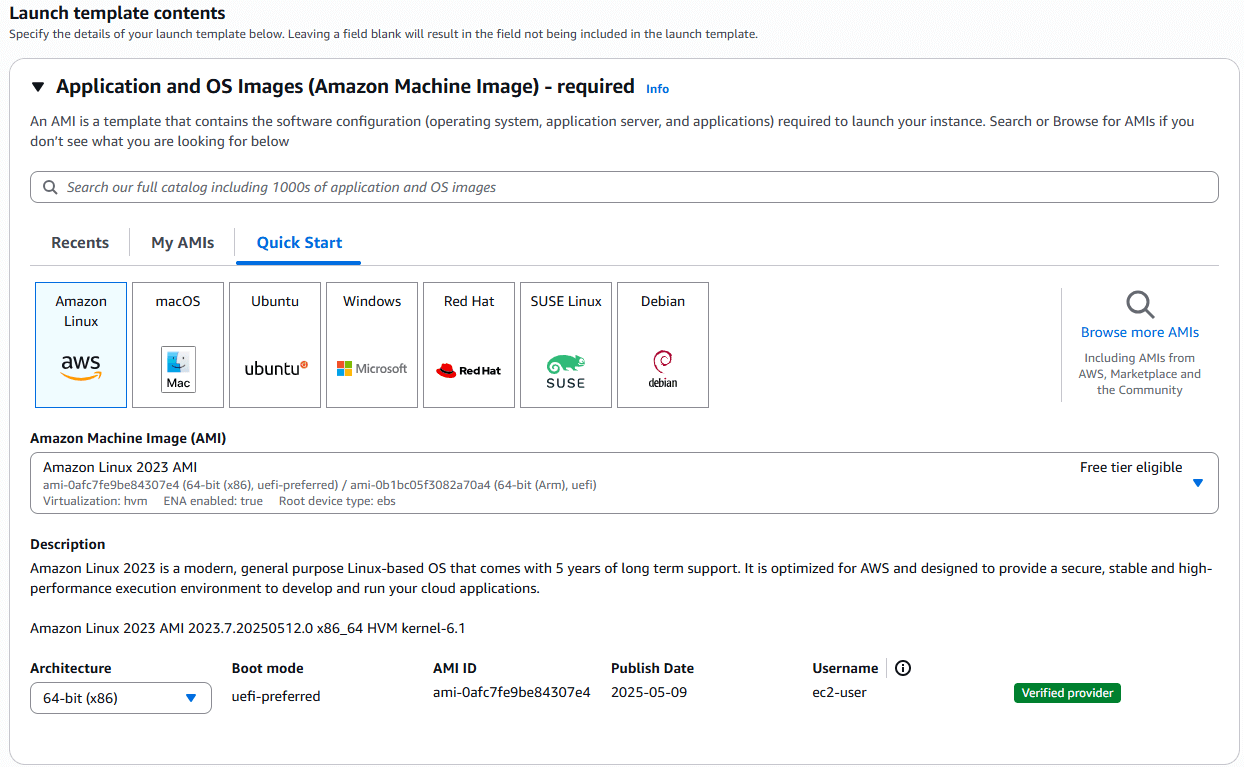Click the Verified provider badge
This screenshot has width=1244, height=767.
tap(1067, 693)
